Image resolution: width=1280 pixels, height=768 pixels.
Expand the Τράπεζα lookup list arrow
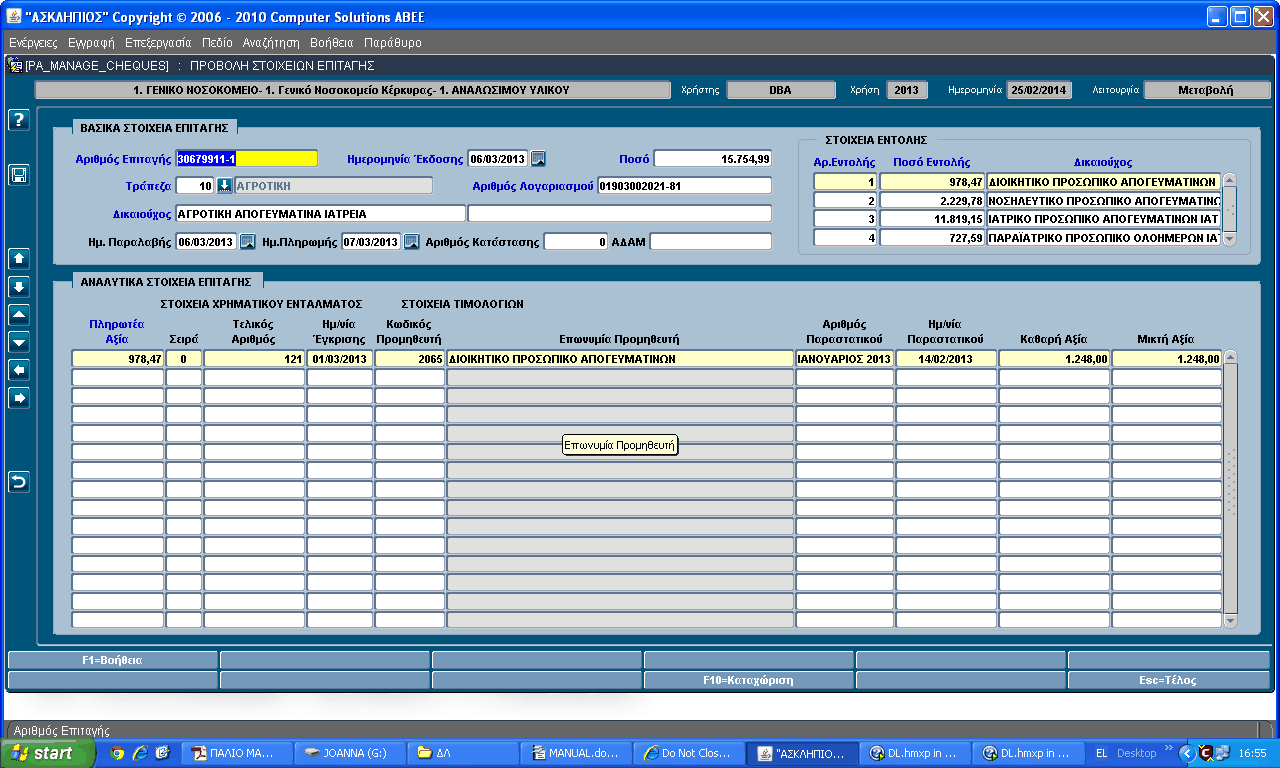[x=225, y=185]
